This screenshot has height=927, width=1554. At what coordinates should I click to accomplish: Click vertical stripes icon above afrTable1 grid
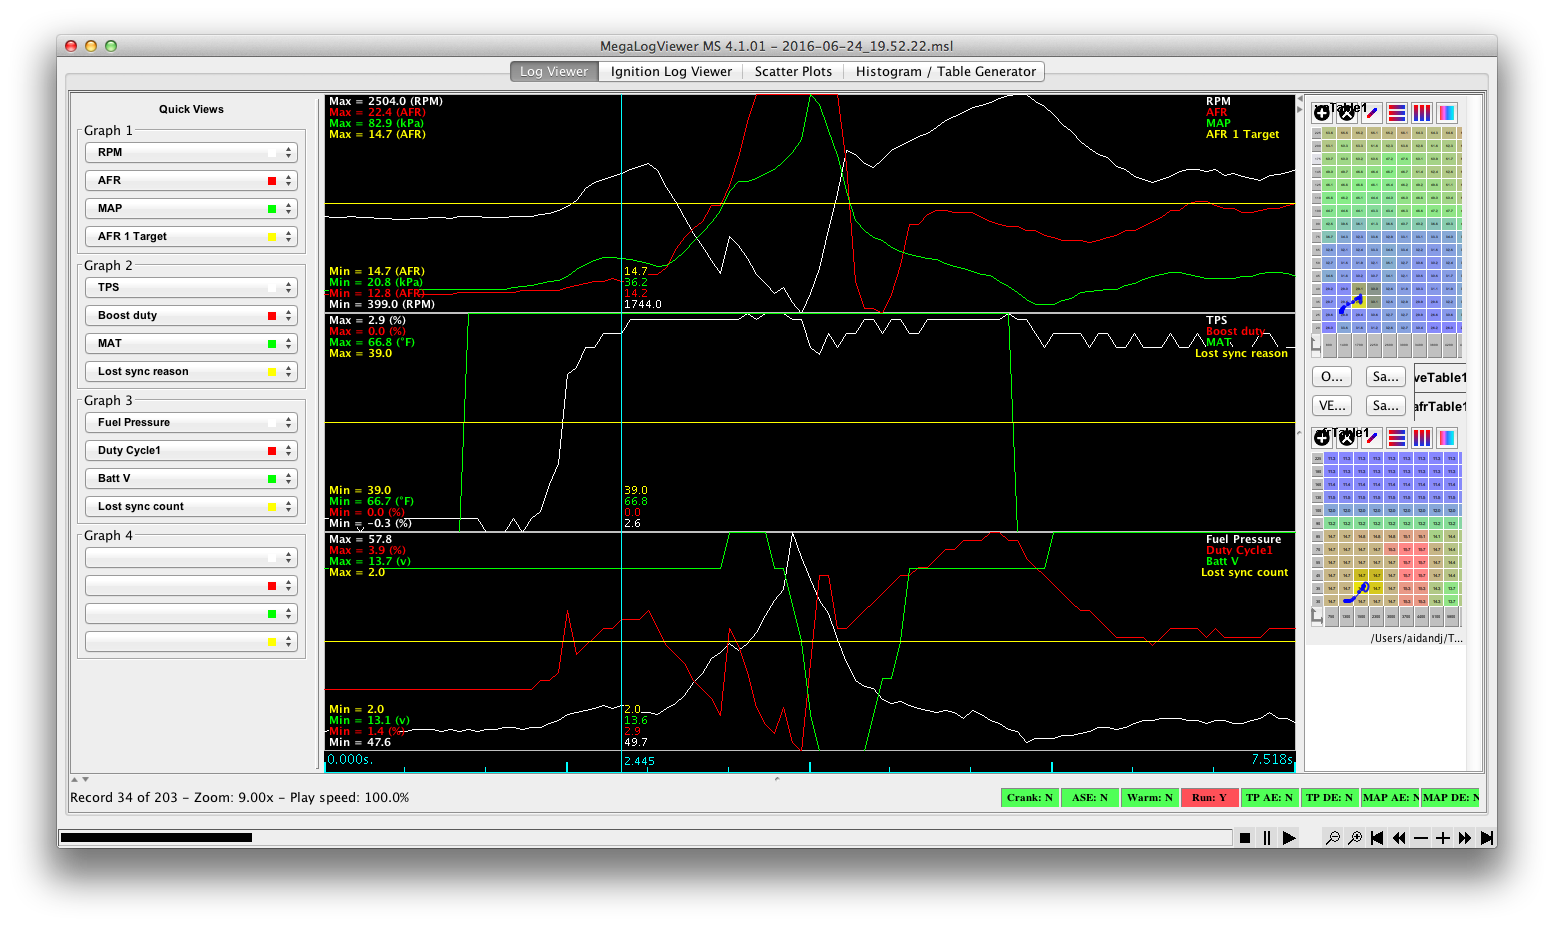1422,438
